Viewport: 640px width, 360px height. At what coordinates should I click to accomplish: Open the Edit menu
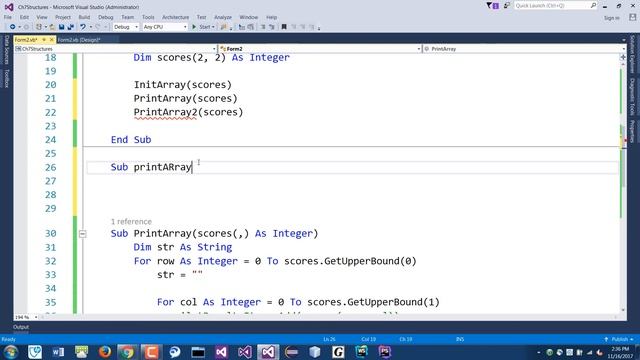pos(24,17)
